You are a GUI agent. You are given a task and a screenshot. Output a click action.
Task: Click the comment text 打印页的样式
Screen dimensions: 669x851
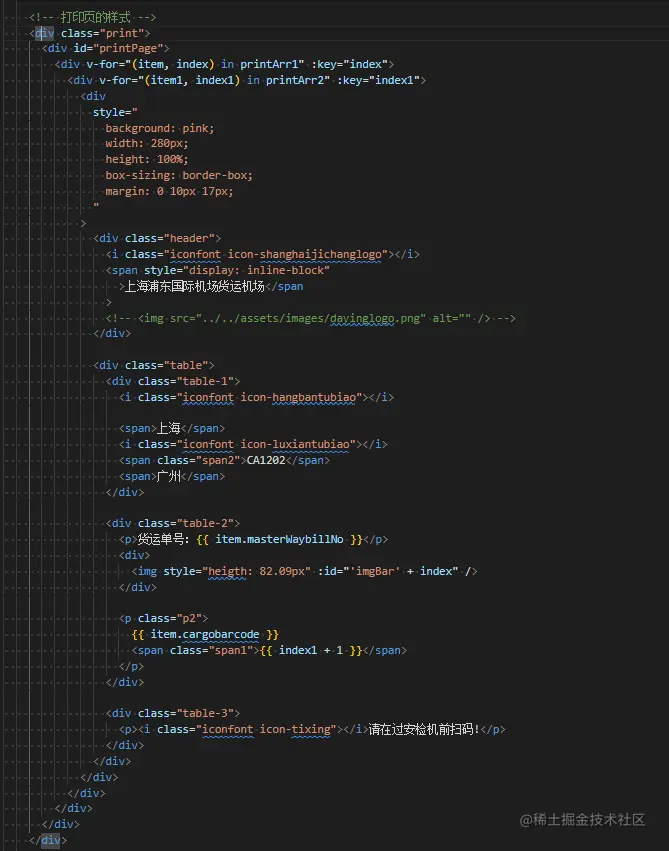(95, 17)
